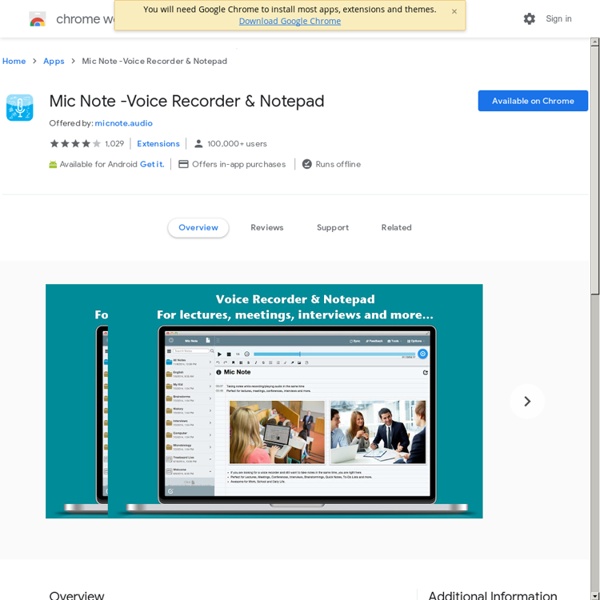Click the page vertical scrollbar thumb
Screen dimensions: 600x600
click(x=594, y=170)
